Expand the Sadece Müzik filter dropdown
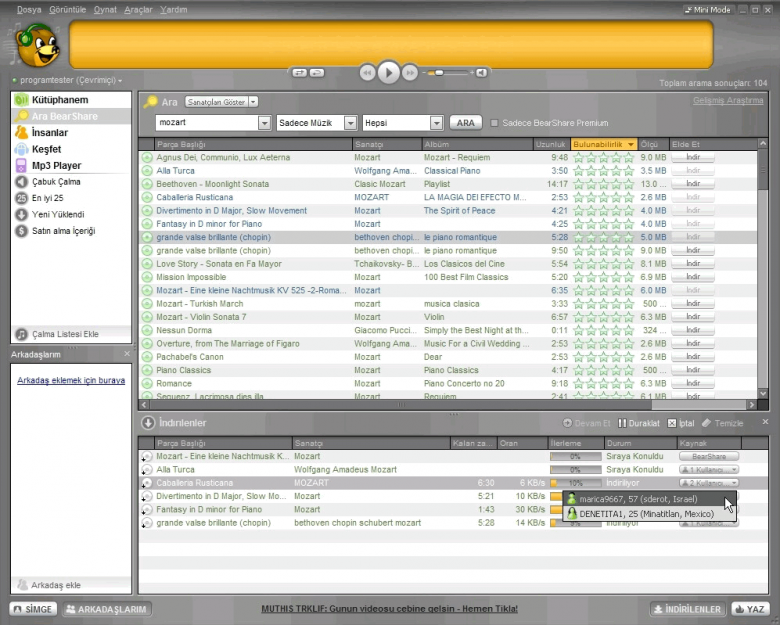The width and height of the screenshot is (780, 625). pos(350,122)
